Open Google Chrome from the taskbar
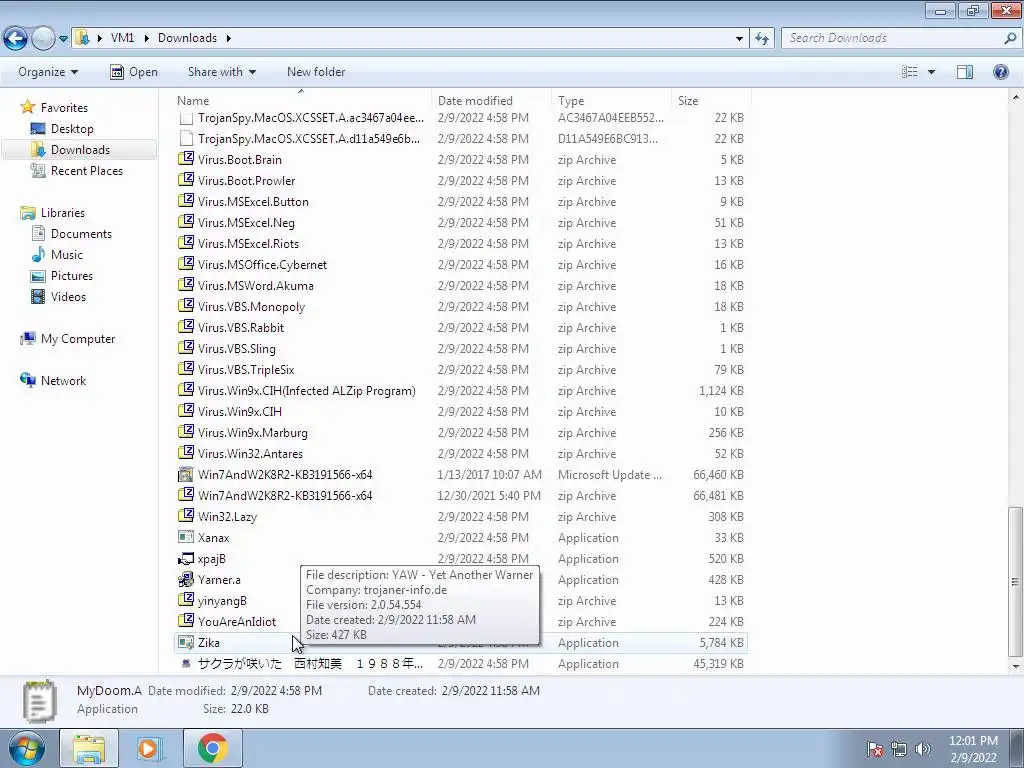The image size is (1024, 768). (x=212, y=748)
